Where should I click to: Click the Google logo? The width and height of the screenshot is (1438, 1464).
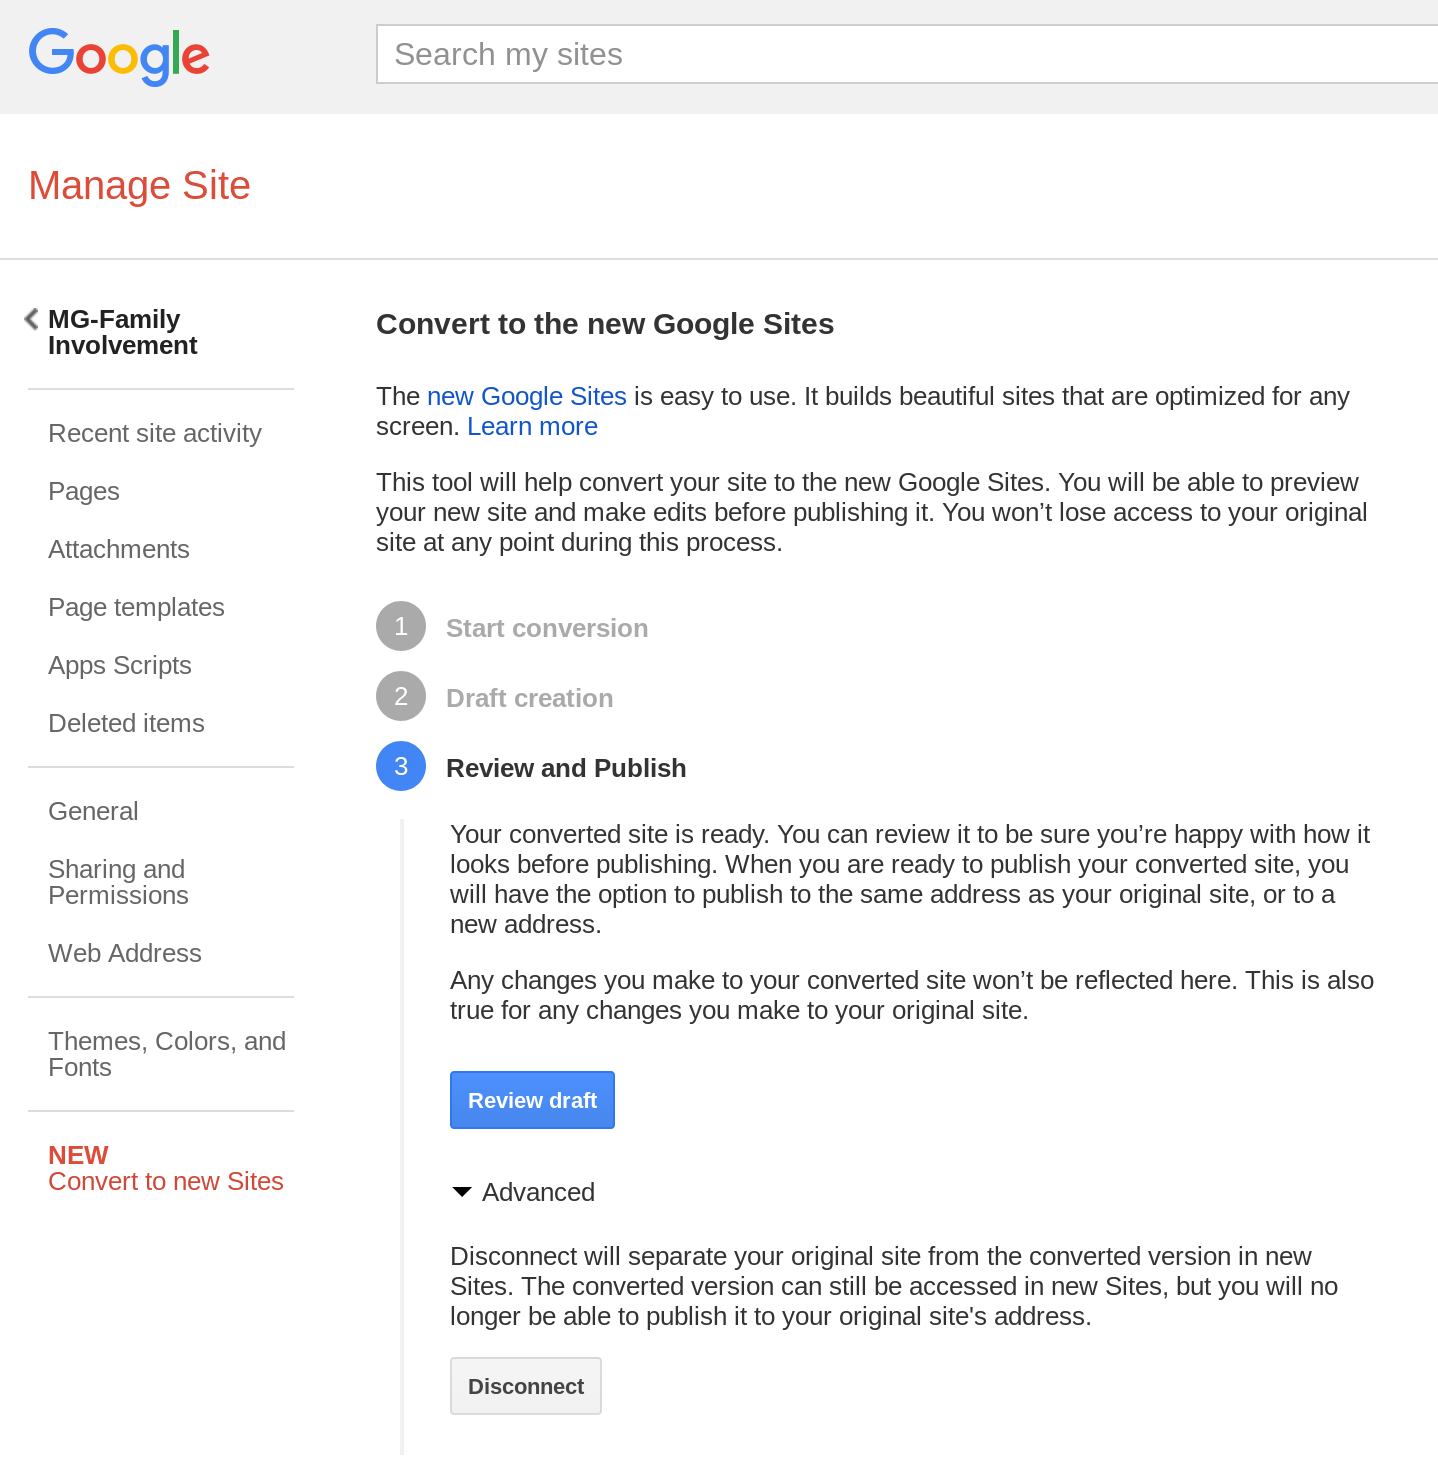pos(119,56)
